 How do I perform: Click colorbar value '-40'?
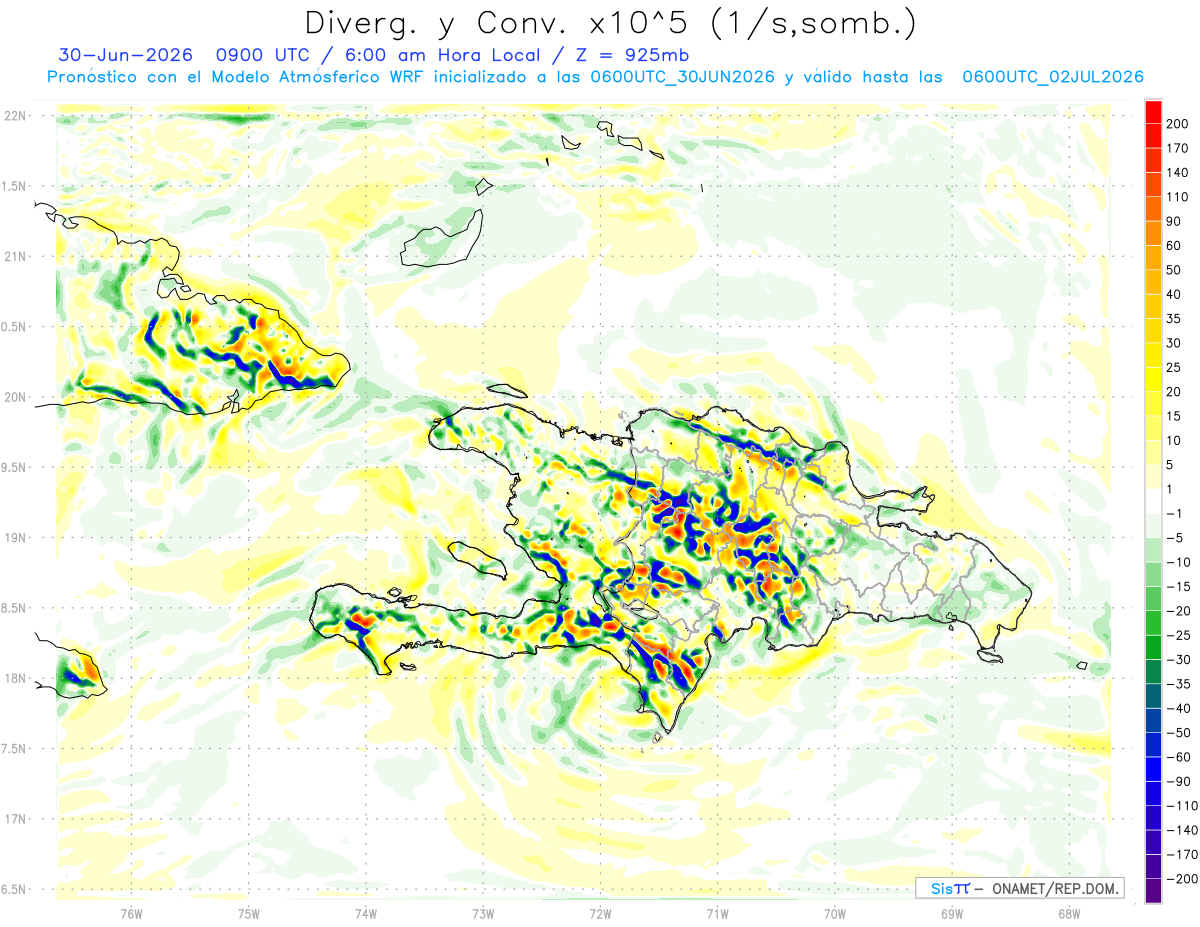click(x=1178, y=709)
